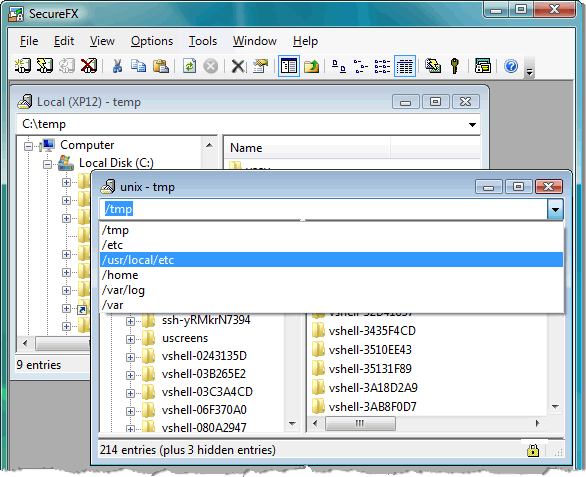Collapse the Computer tree node
The image size is (586, 477).
point(28,146)
